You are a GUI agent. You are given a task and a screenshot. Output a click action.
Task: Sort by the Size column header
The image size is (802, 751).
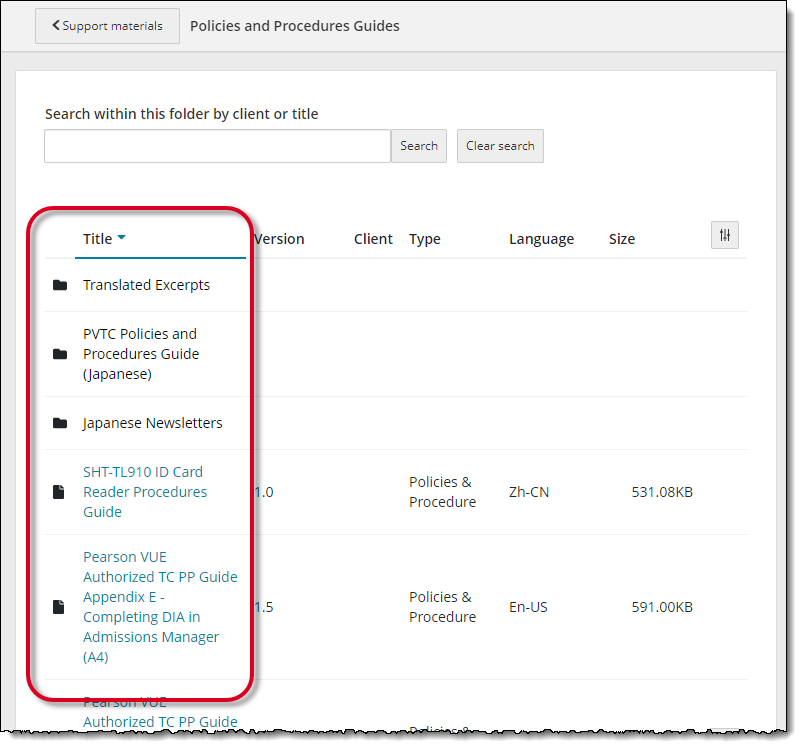[x=622, y=239]
